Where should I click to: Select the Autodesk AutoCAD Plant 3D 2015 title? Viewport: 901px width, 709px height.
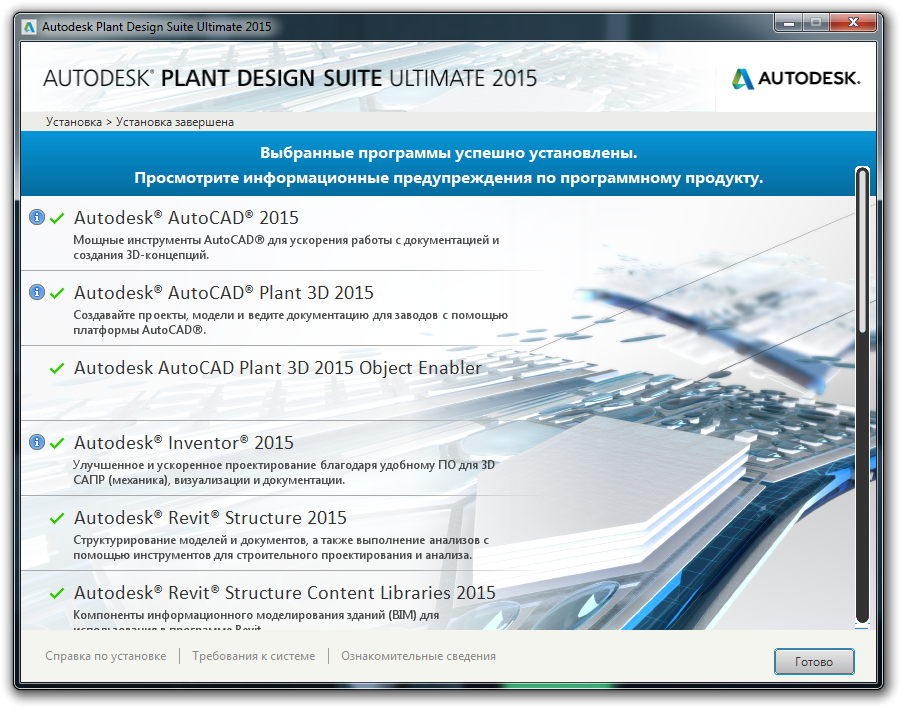click(224, 292)
